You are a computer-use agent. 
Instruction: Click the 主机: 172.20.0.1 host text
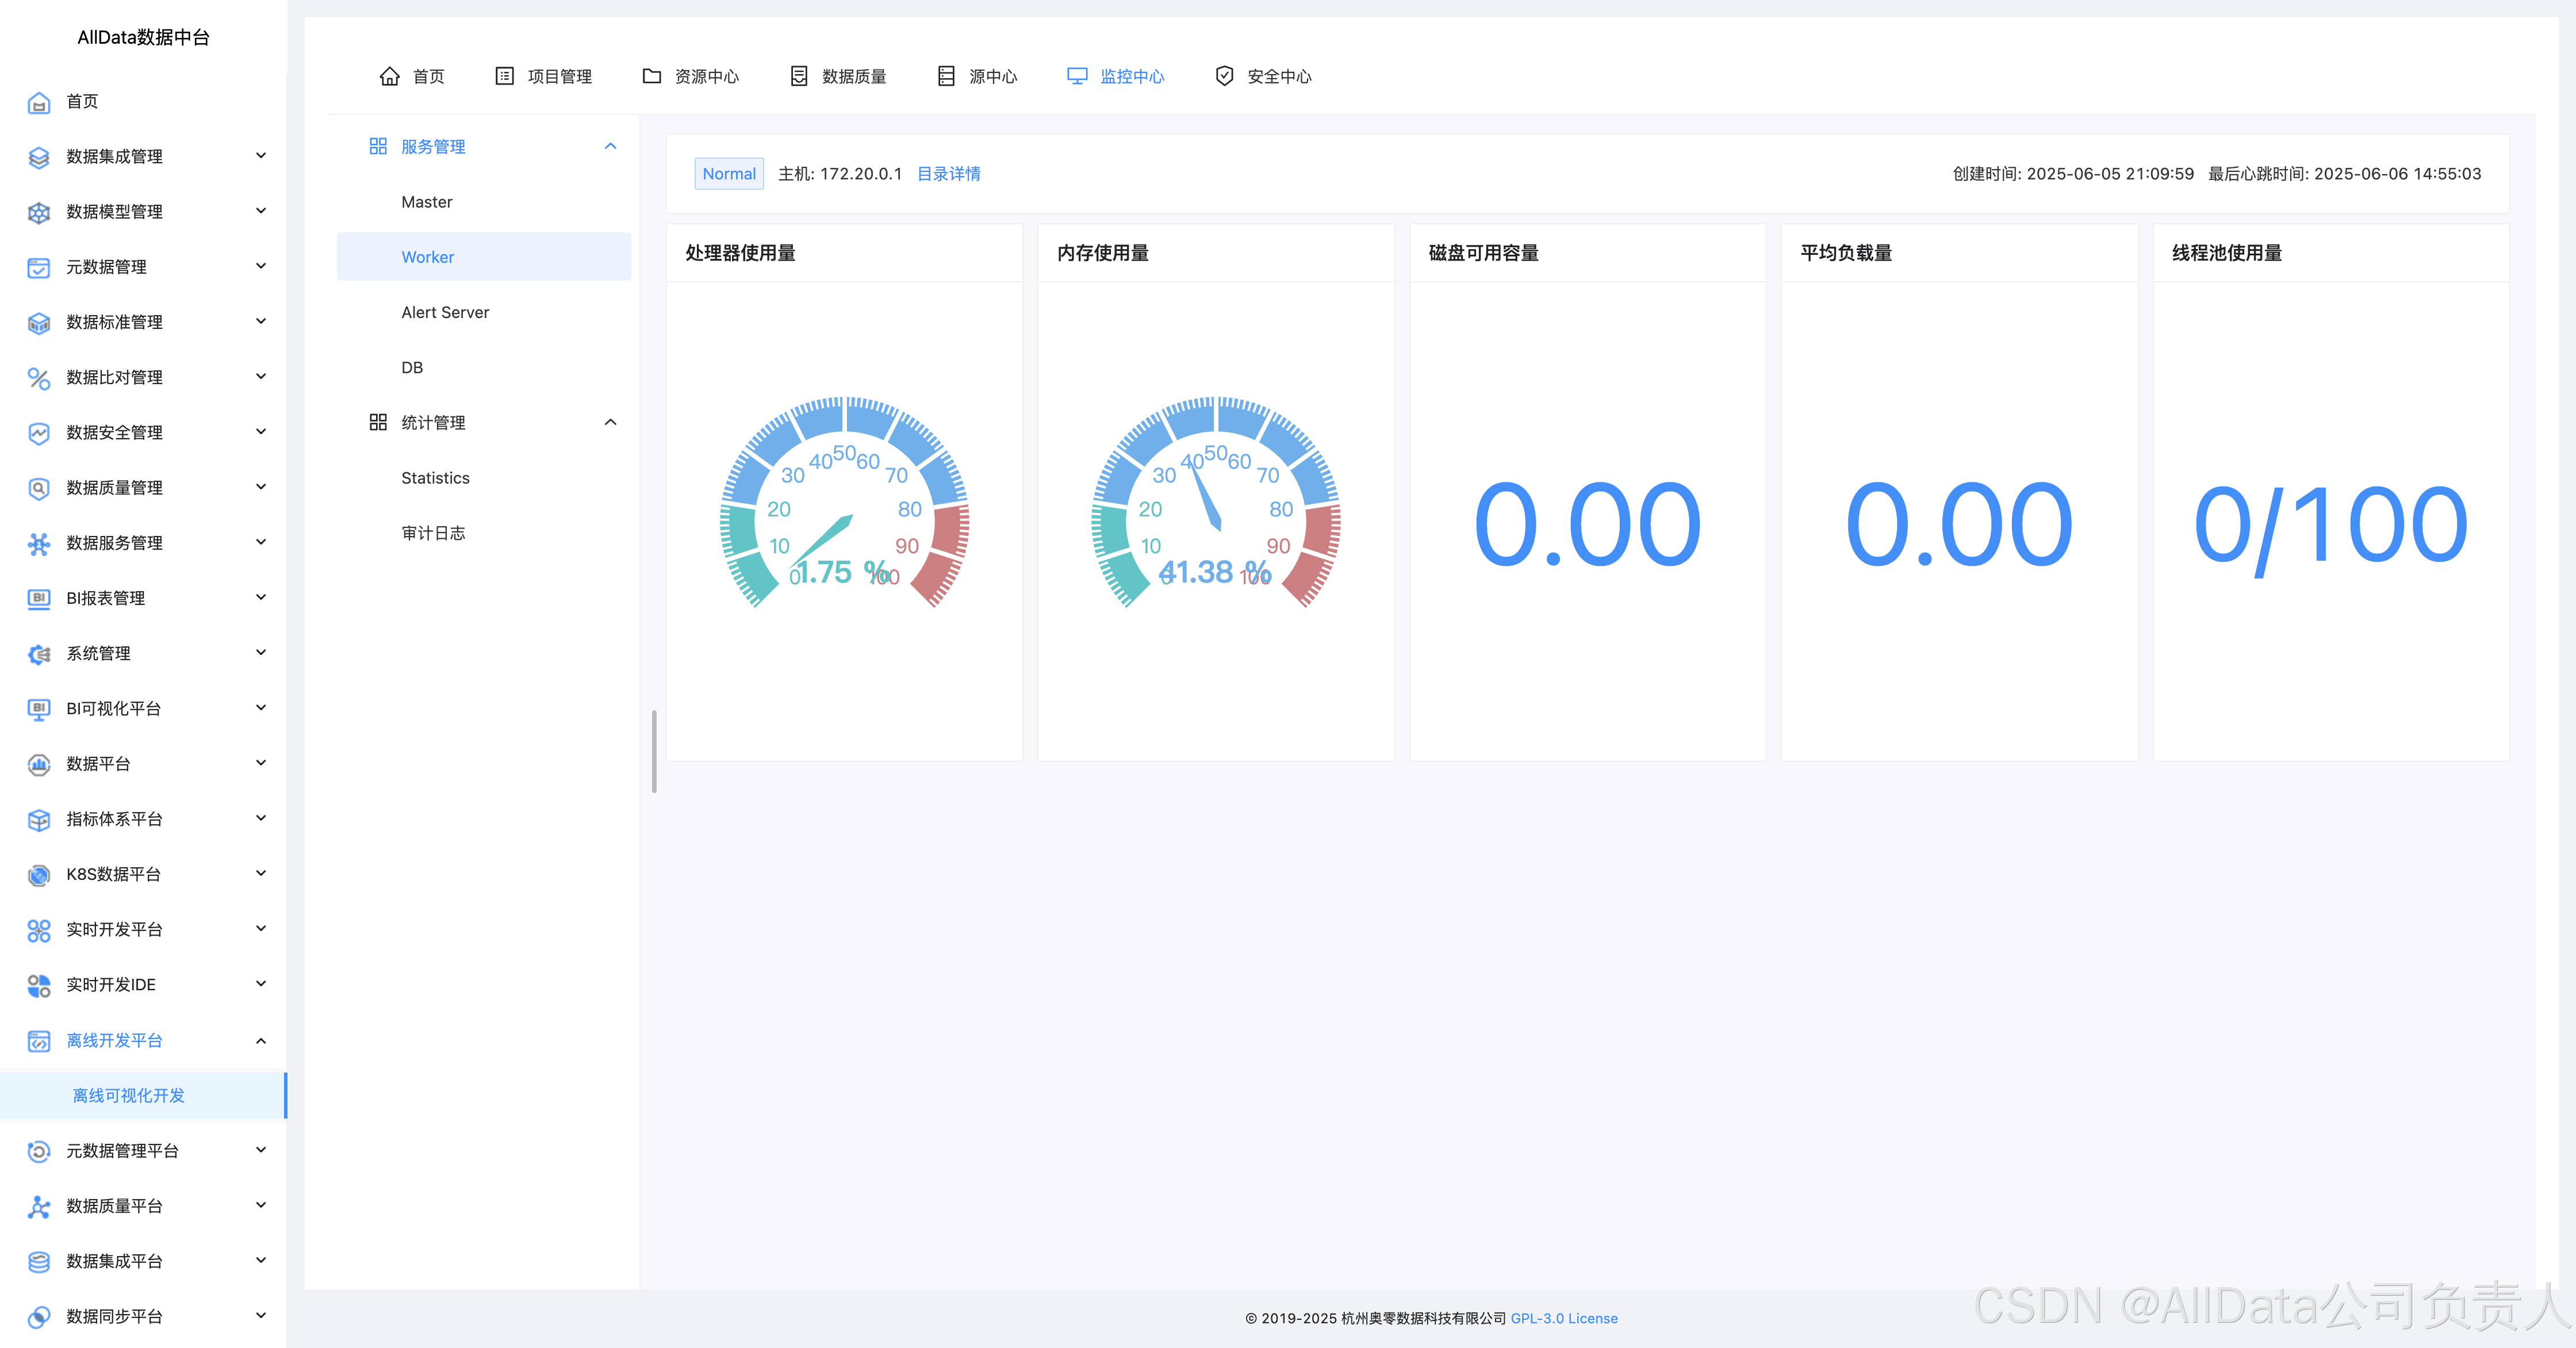(840, 174)
